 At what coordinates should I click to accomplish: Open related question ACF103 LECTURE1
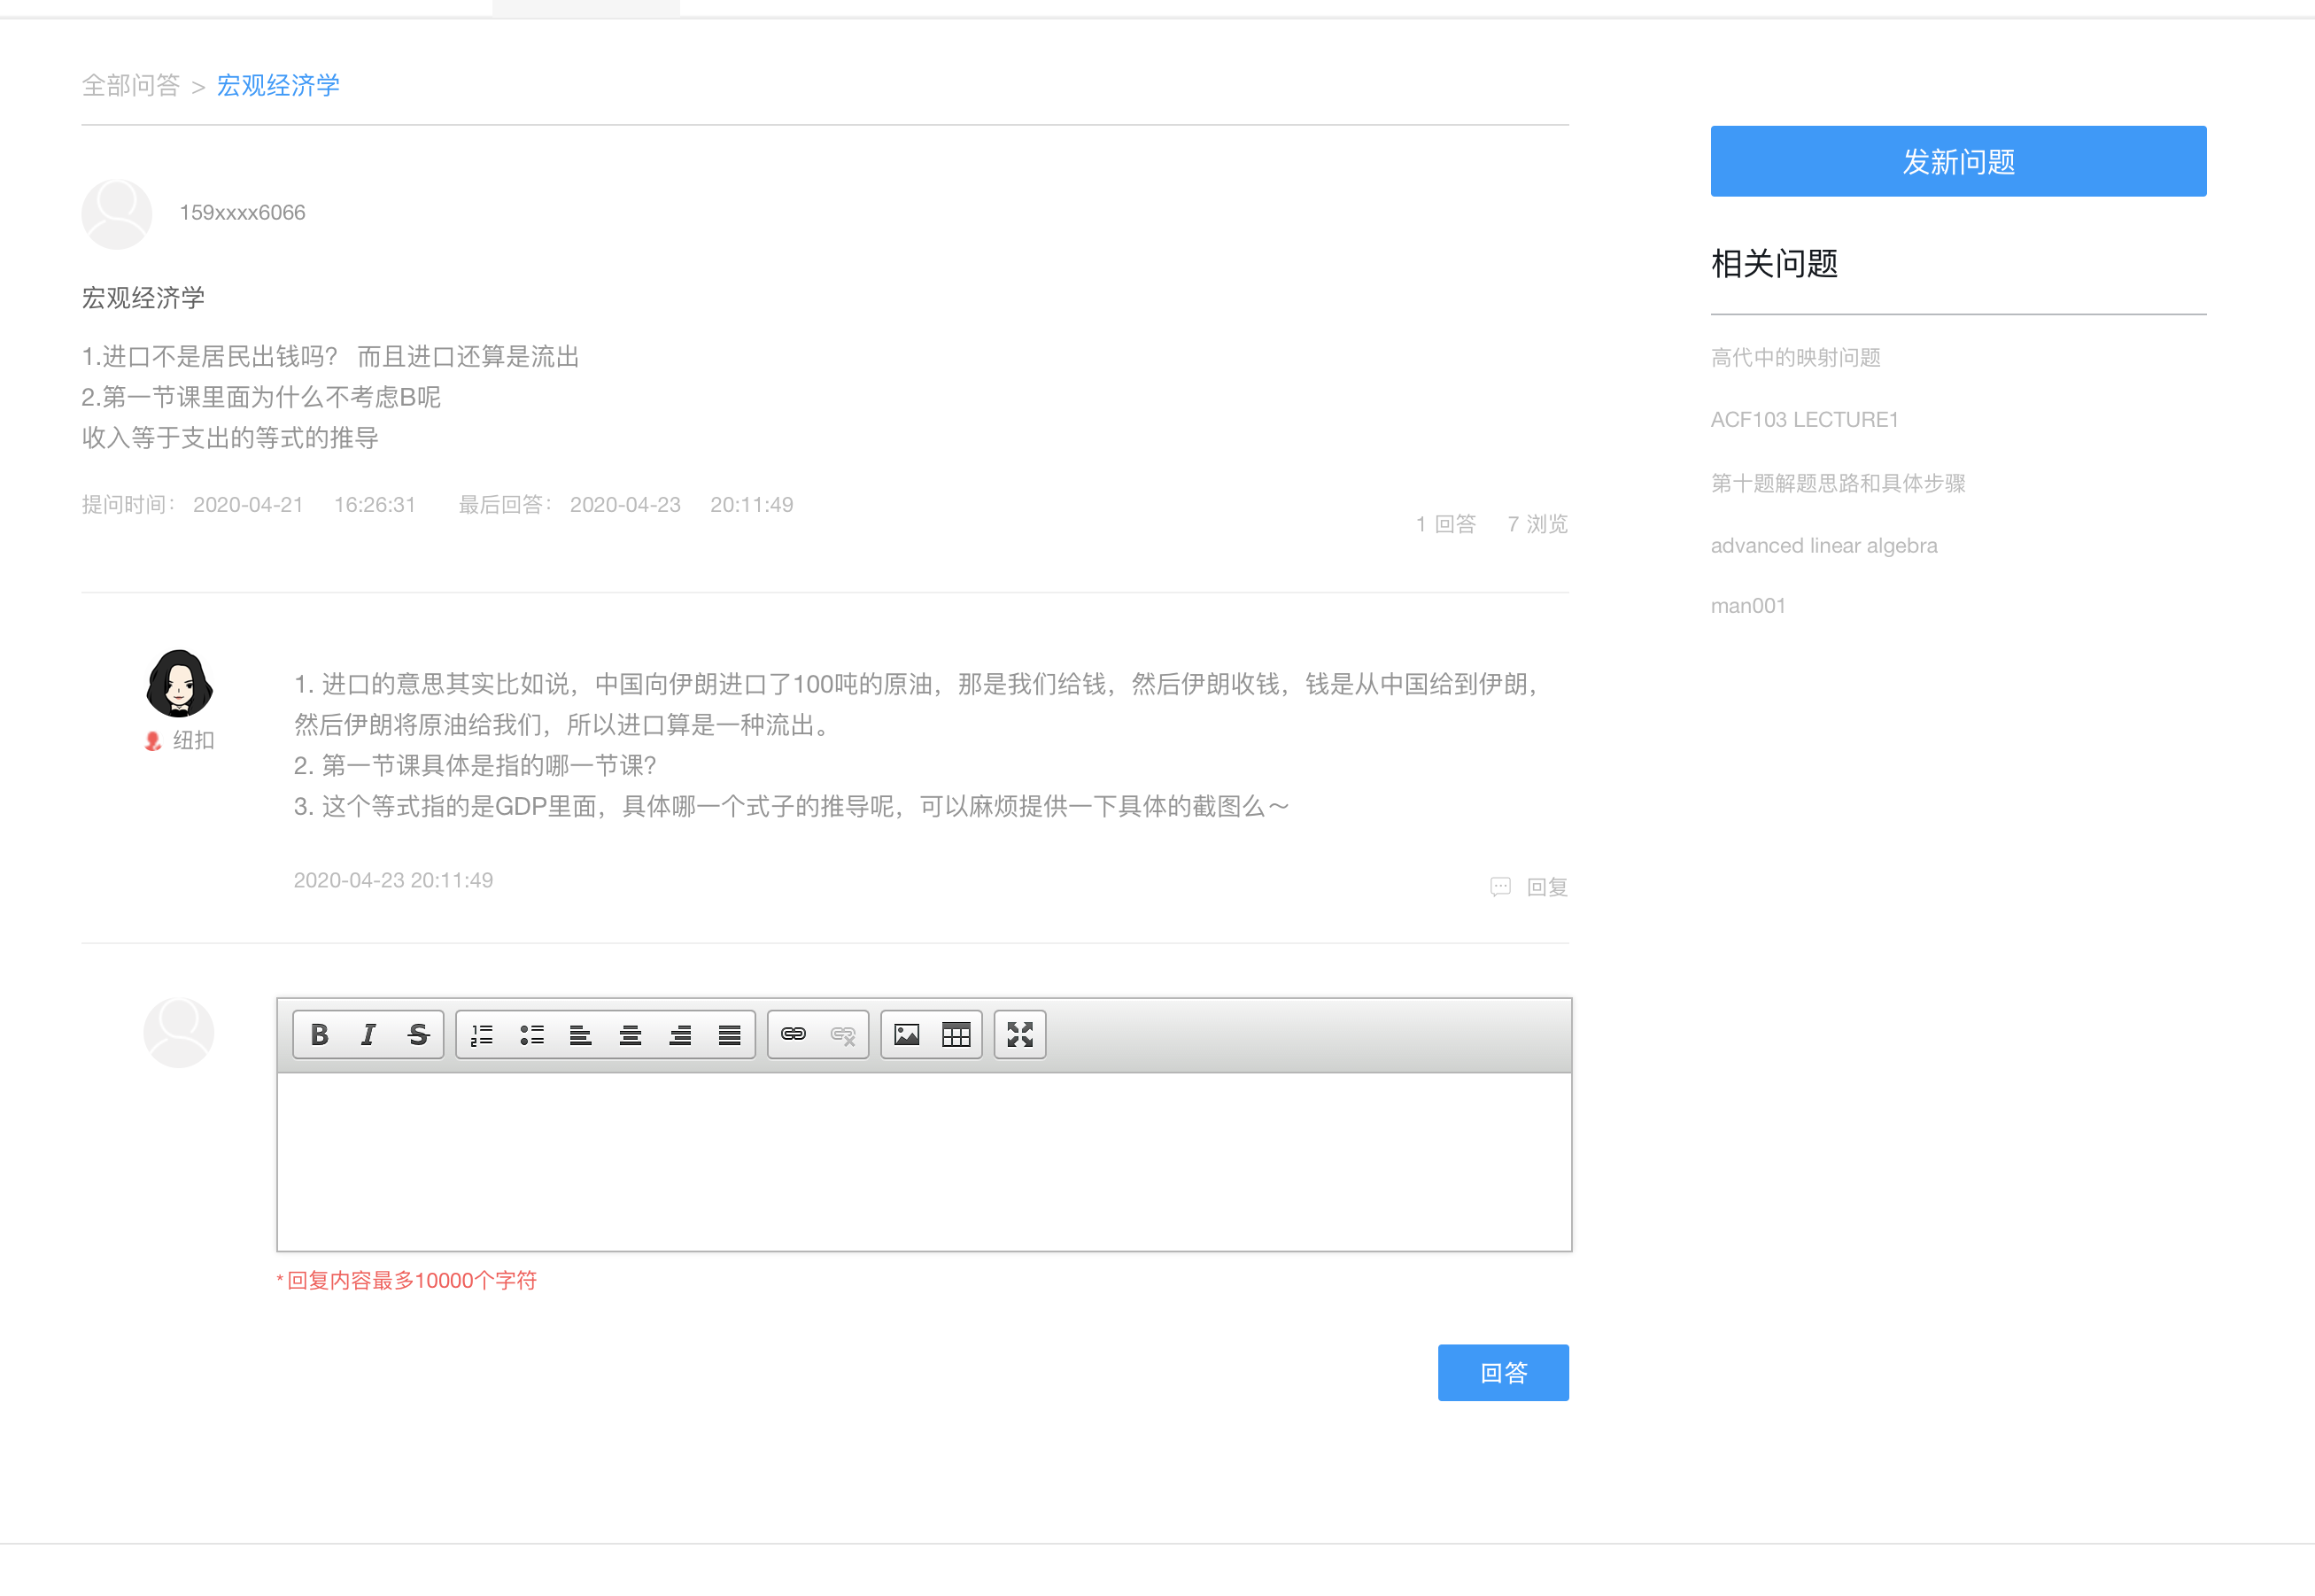[1804, 419]
